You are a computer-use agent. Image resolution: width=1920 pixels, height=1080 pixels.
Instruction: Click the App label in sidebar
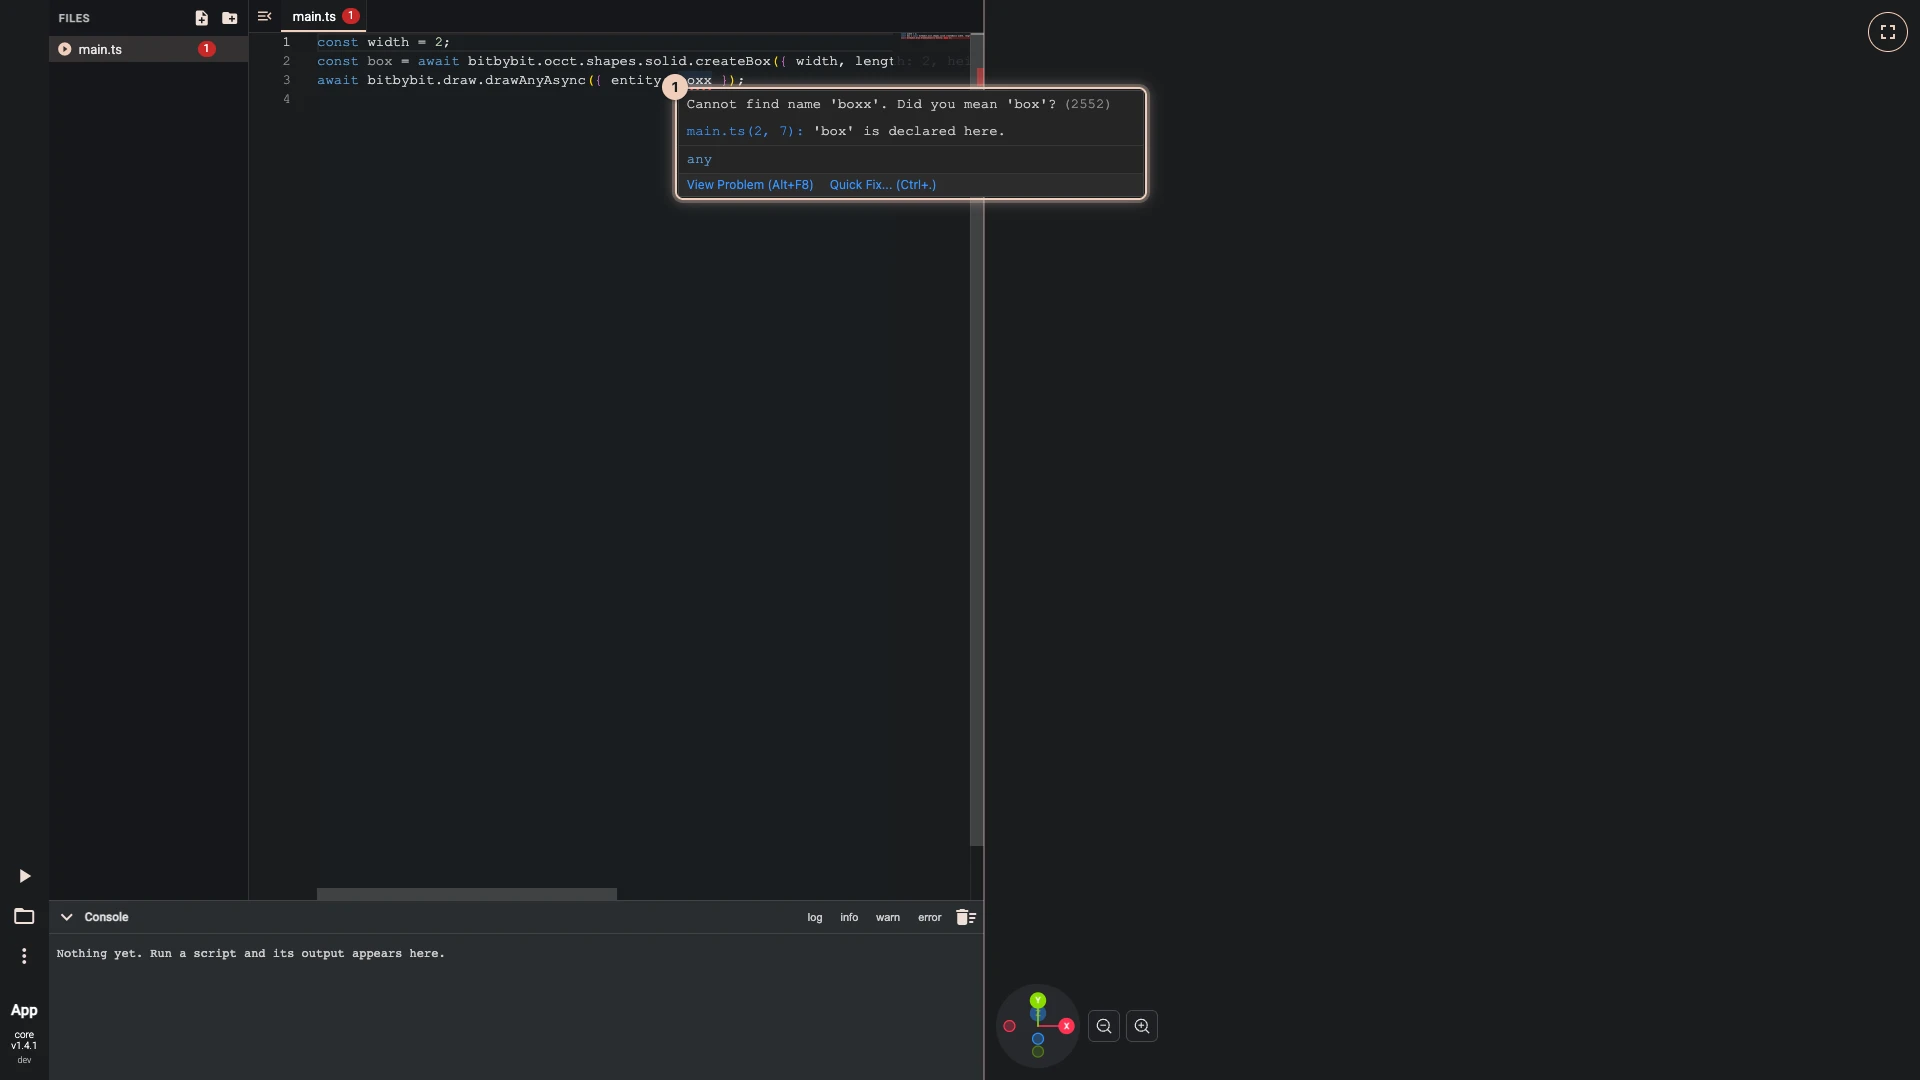tap(24, 1010)
